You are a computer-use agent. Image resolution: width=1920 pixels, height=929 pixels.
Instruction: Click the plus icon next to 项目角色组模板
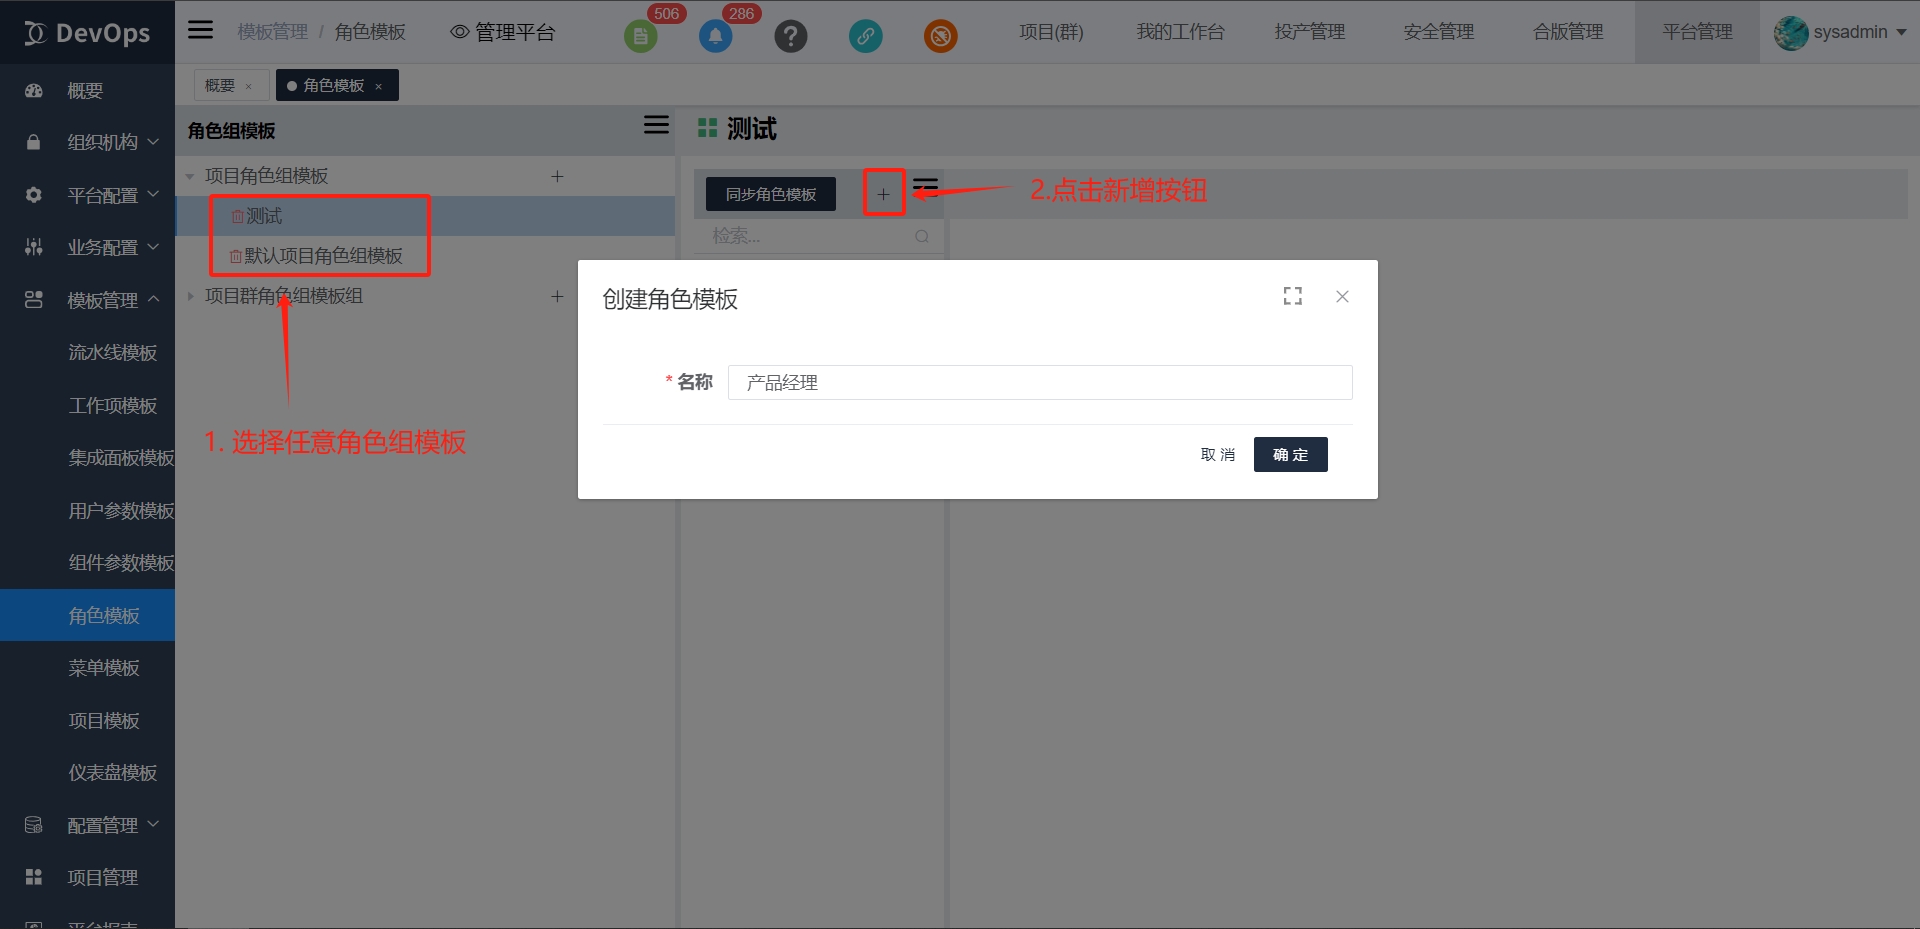557,176
